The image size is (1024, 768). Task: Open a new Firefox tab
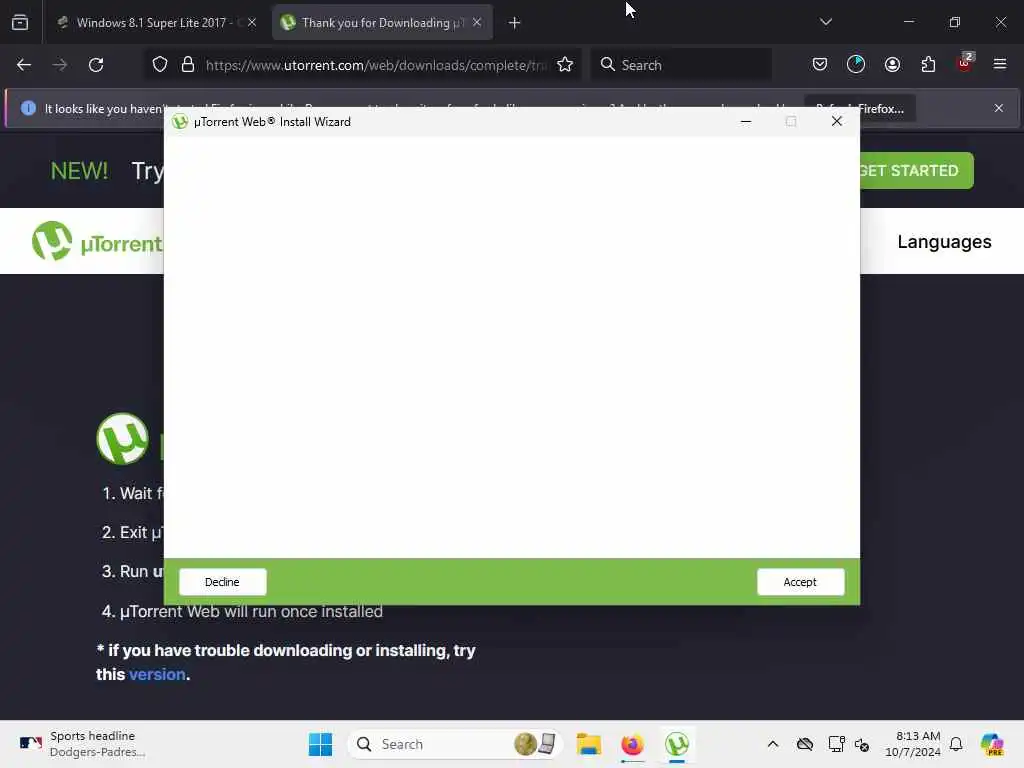pyautogui.click(x=515, y=23)
